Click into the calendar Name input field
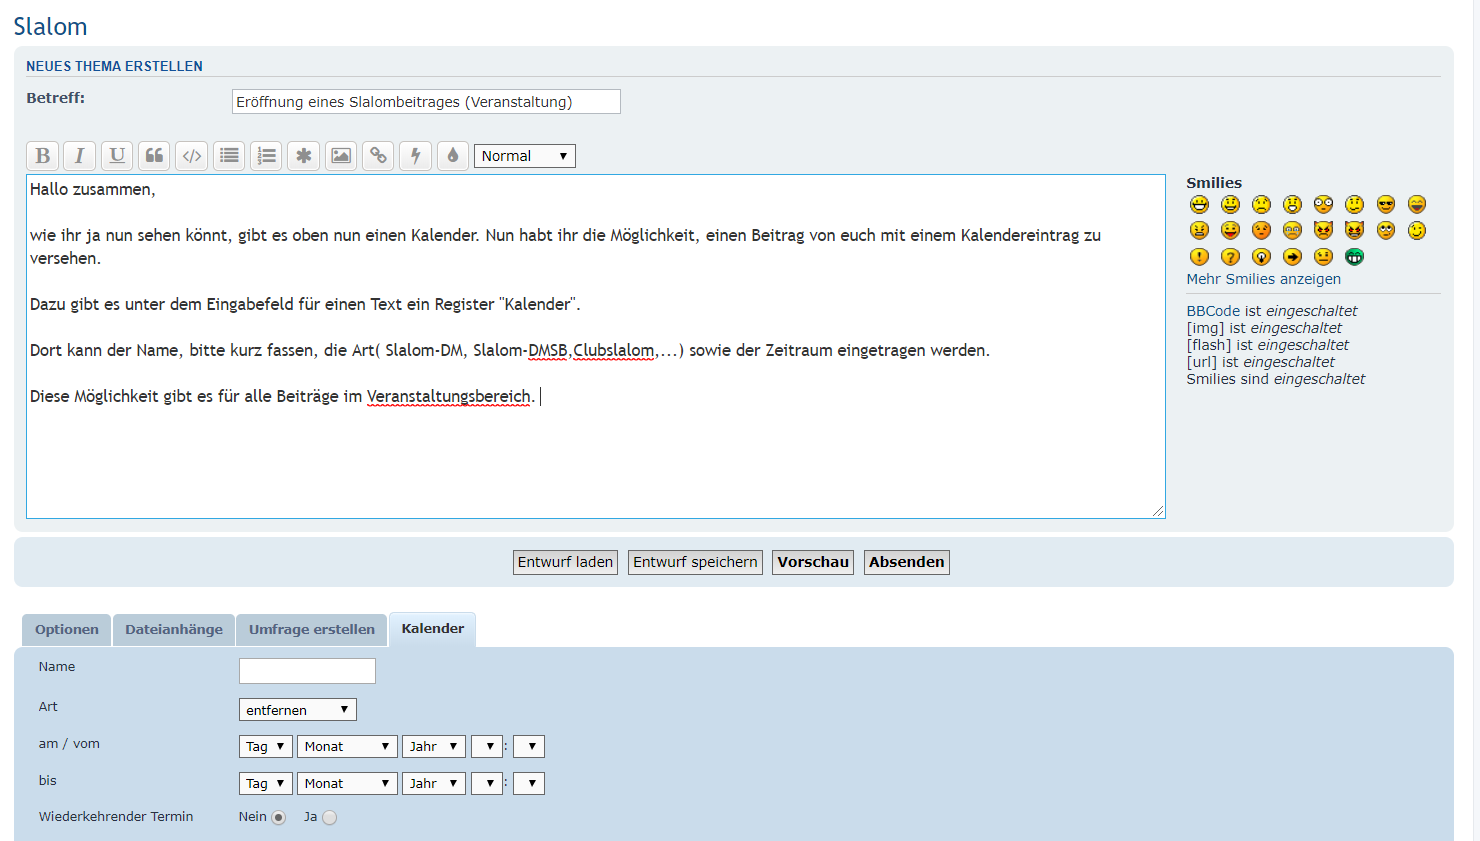This screenshot has width=1480, height=841. tap(307, 671)
